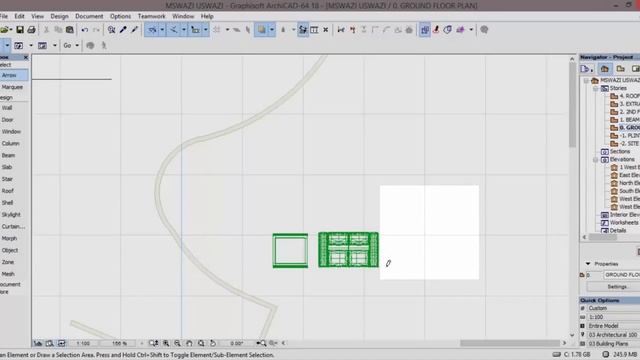Click the horizontal scrollbar thumb at bottom
This screenshot has width=640, height=360.
tap(510, 343)
